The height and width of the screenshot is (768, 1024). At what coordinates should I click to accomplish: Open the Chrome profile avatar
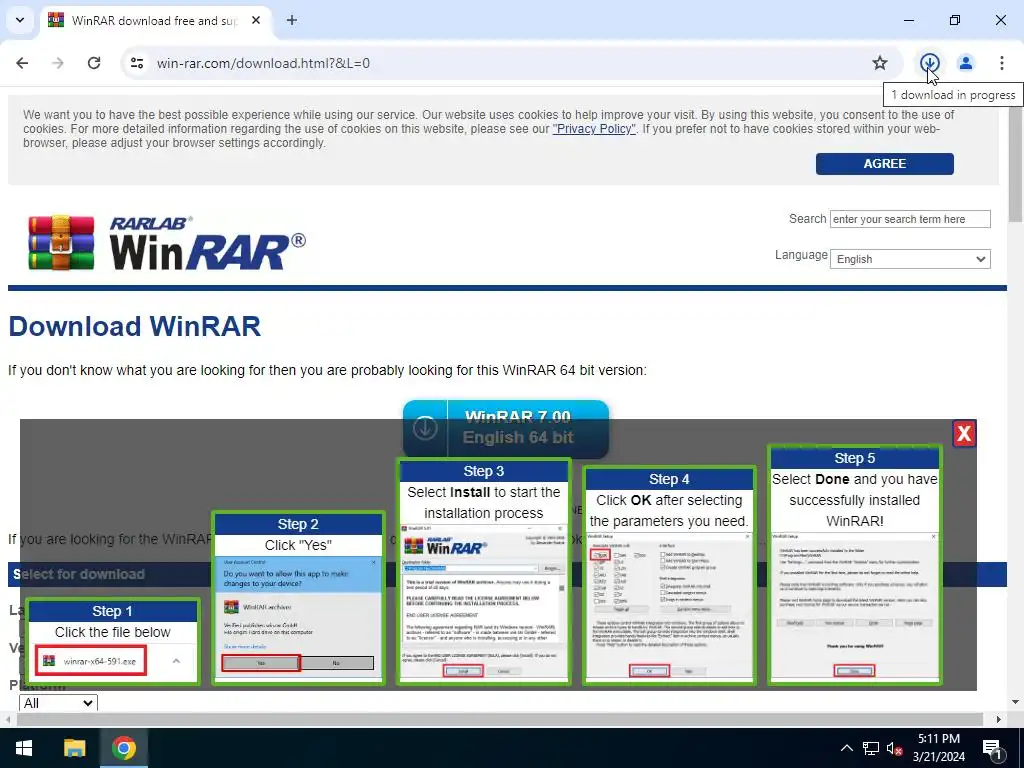click(x=965, y=63)
